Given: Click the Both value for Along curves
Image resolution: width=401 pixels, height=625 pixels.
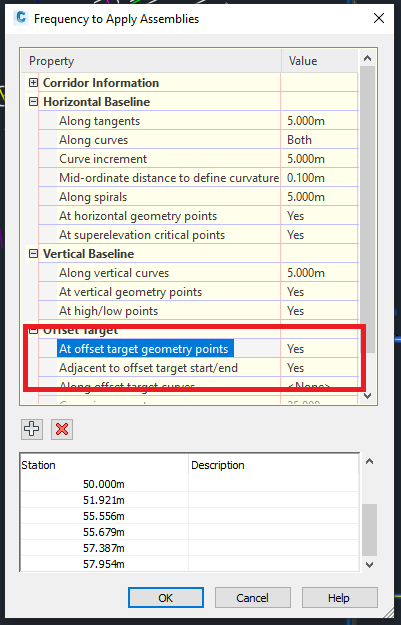Looking at the screenshot, I should [299, 140].
